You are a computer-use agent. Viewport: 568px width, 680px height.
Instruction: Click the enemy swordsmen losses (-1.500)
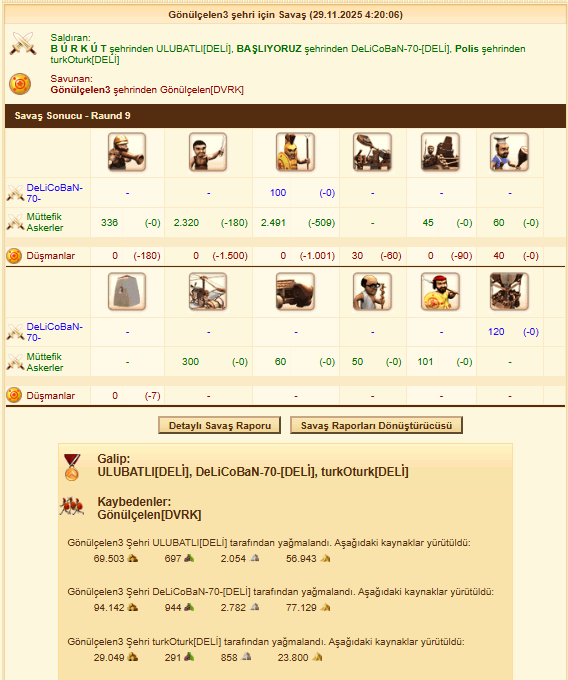click(230, 256)
